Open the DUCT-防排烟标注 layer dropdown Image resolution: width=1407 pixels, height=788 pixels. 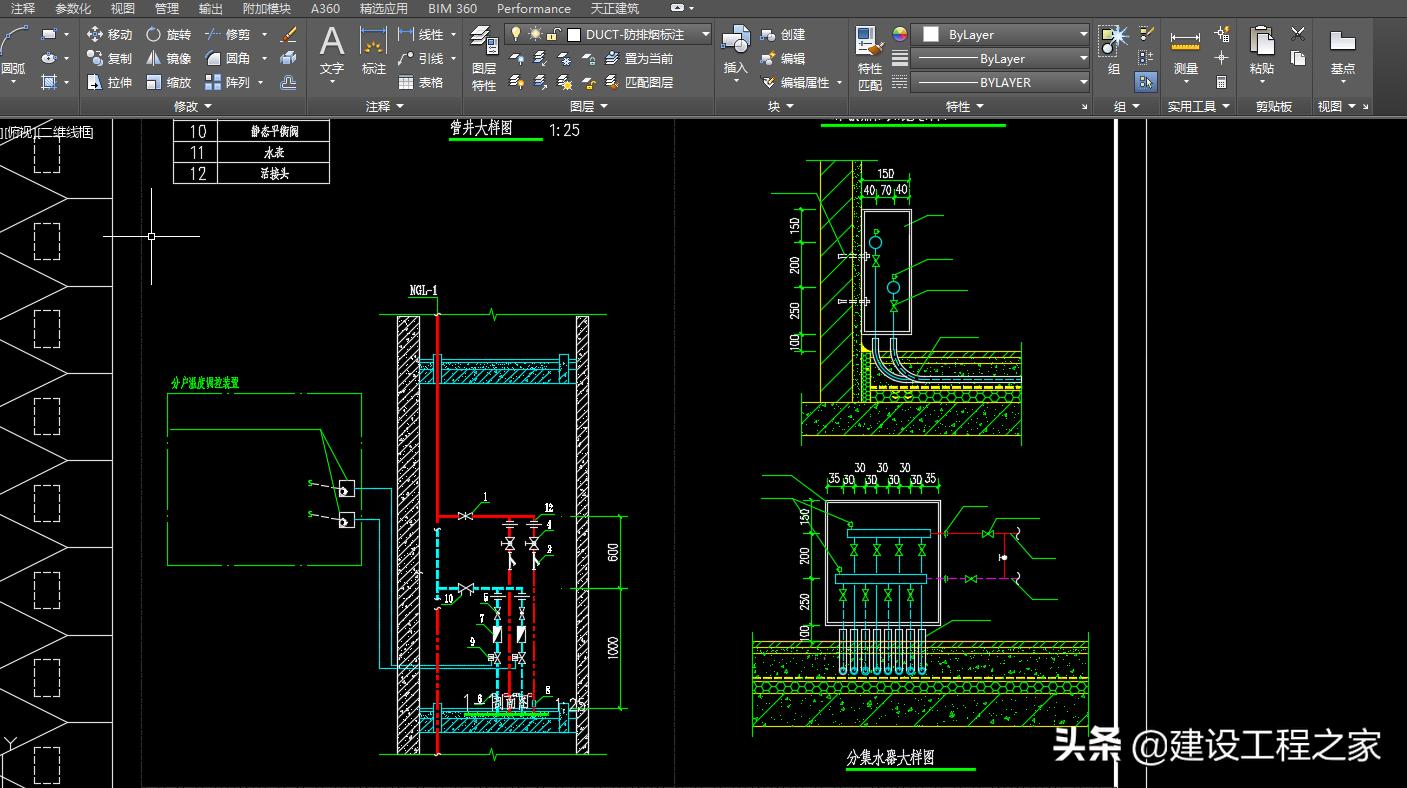coord(705,34)
